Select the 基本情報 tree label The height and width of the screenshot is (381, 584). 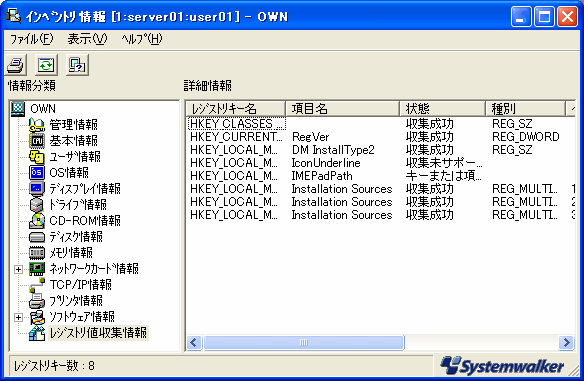point(73,141)
